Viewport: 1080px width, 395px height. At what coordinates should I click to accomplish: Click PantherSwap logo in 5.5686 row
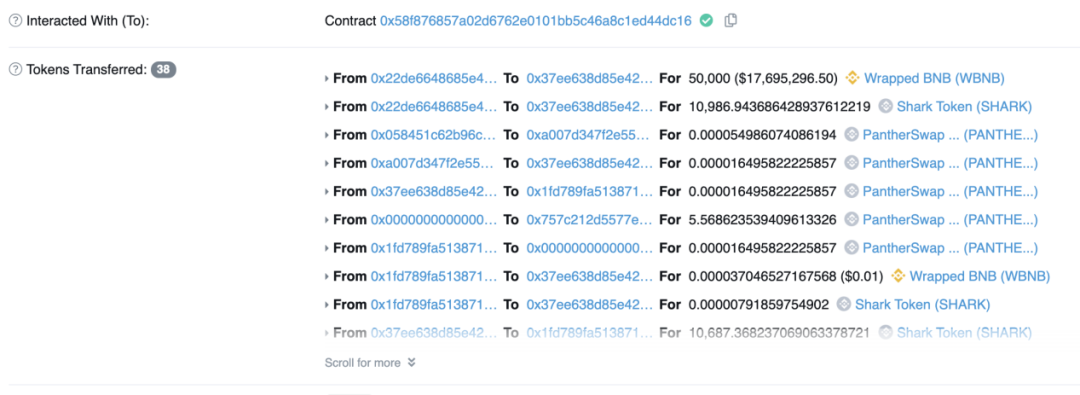tap(851, 219)
